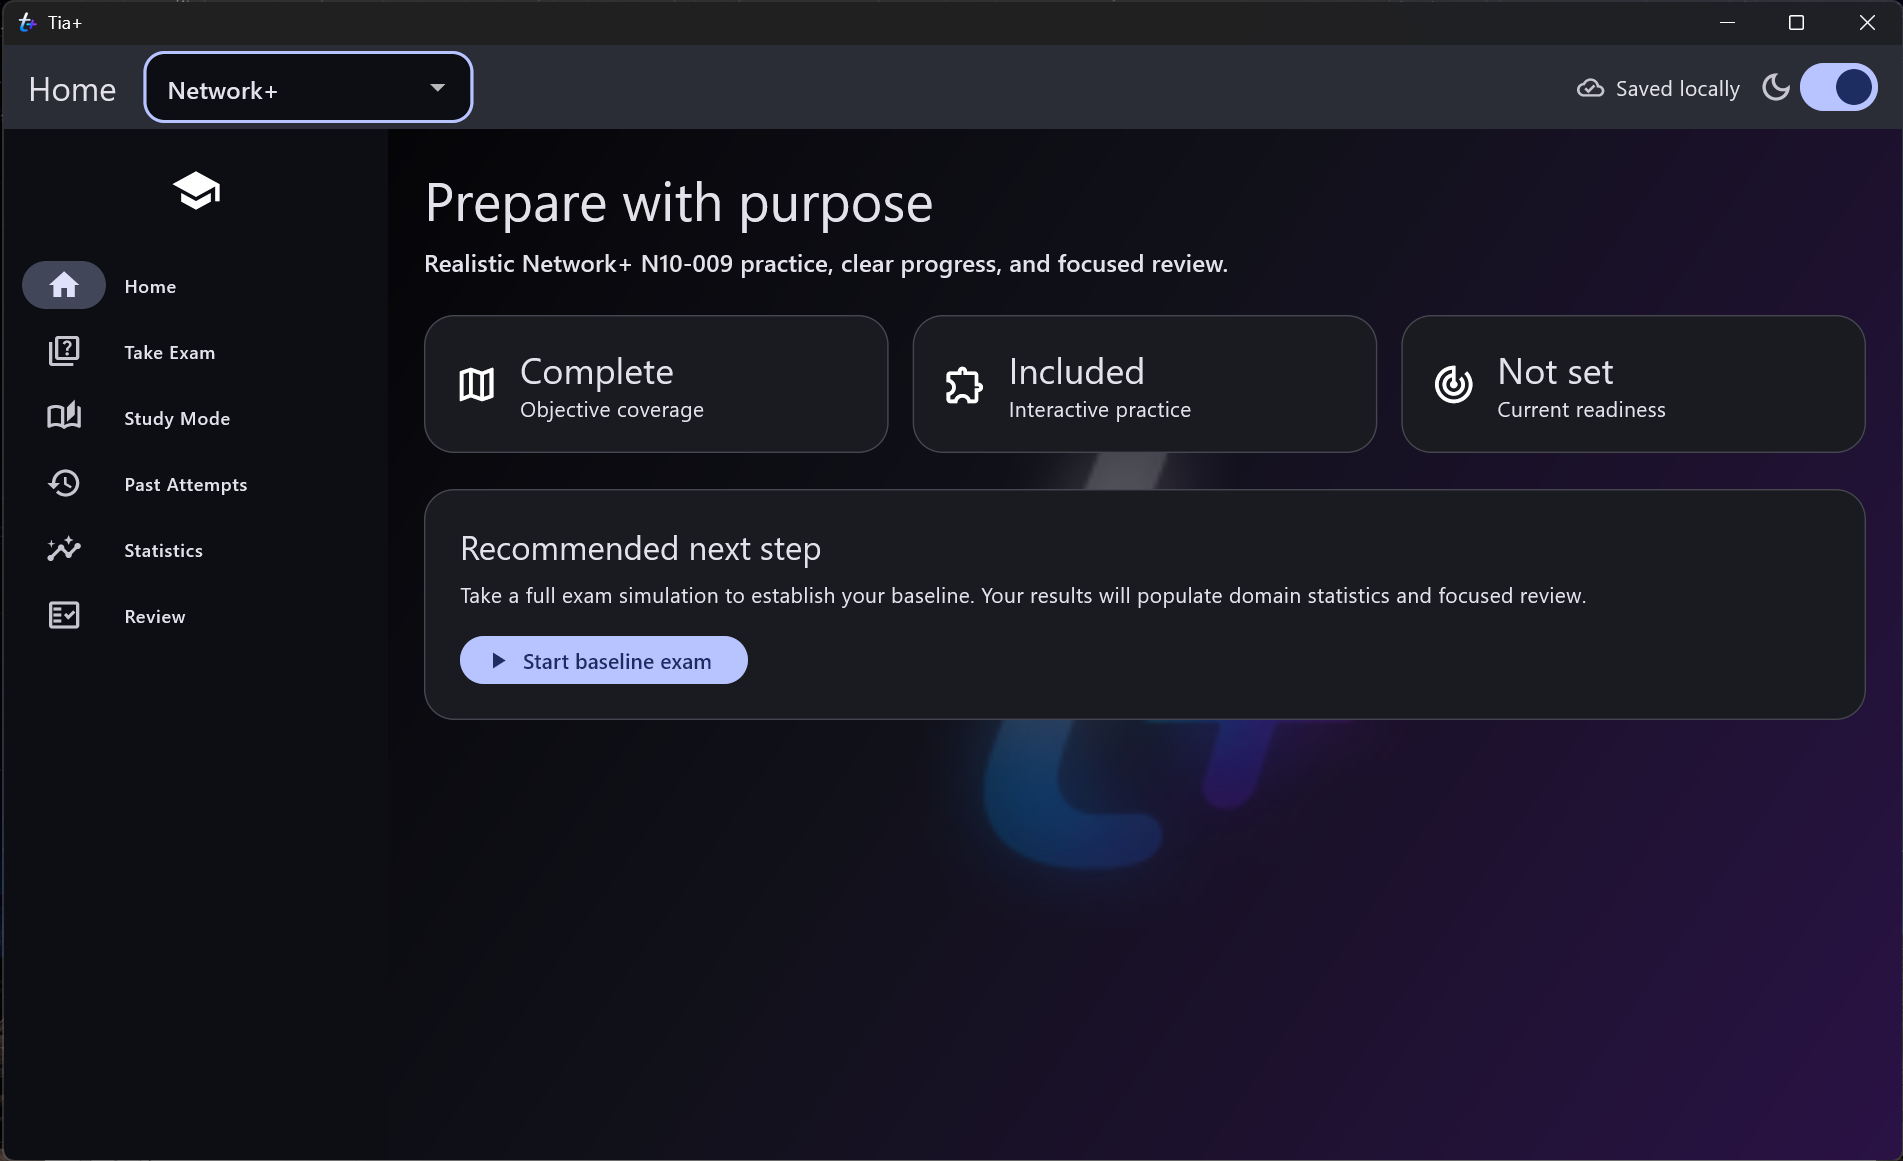Click the Home page title in header
The width and height of the screenshot is (1903, 1161).
[x=72, y=89]
